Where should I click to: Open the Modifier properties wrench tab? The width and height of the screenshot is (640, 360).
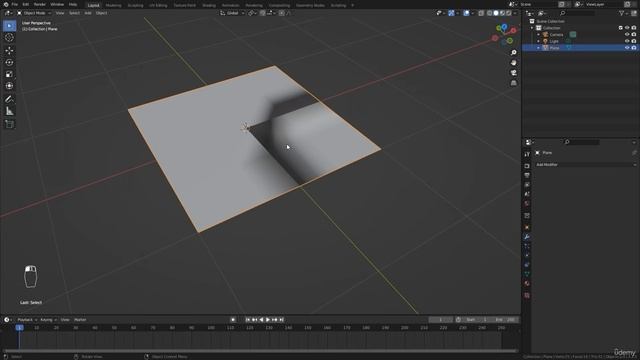tap(527, 237)
